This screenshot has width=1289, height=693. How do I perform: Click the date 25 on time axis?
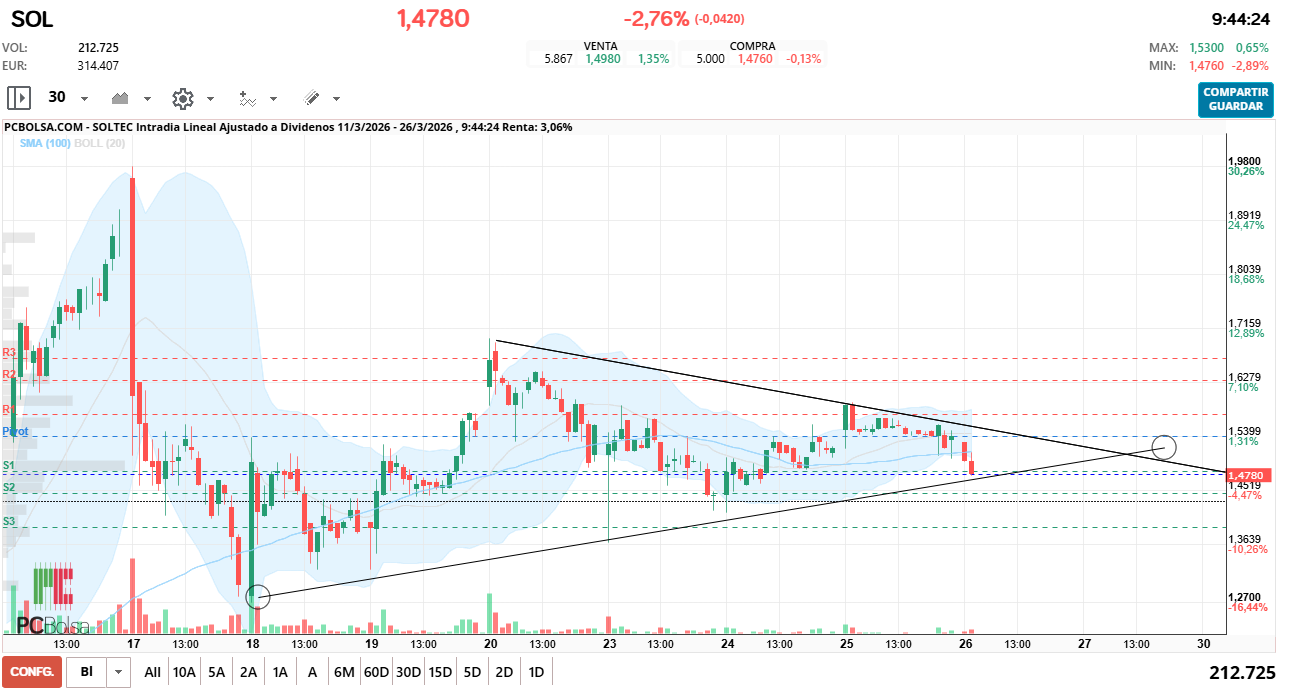coord(847,645)
